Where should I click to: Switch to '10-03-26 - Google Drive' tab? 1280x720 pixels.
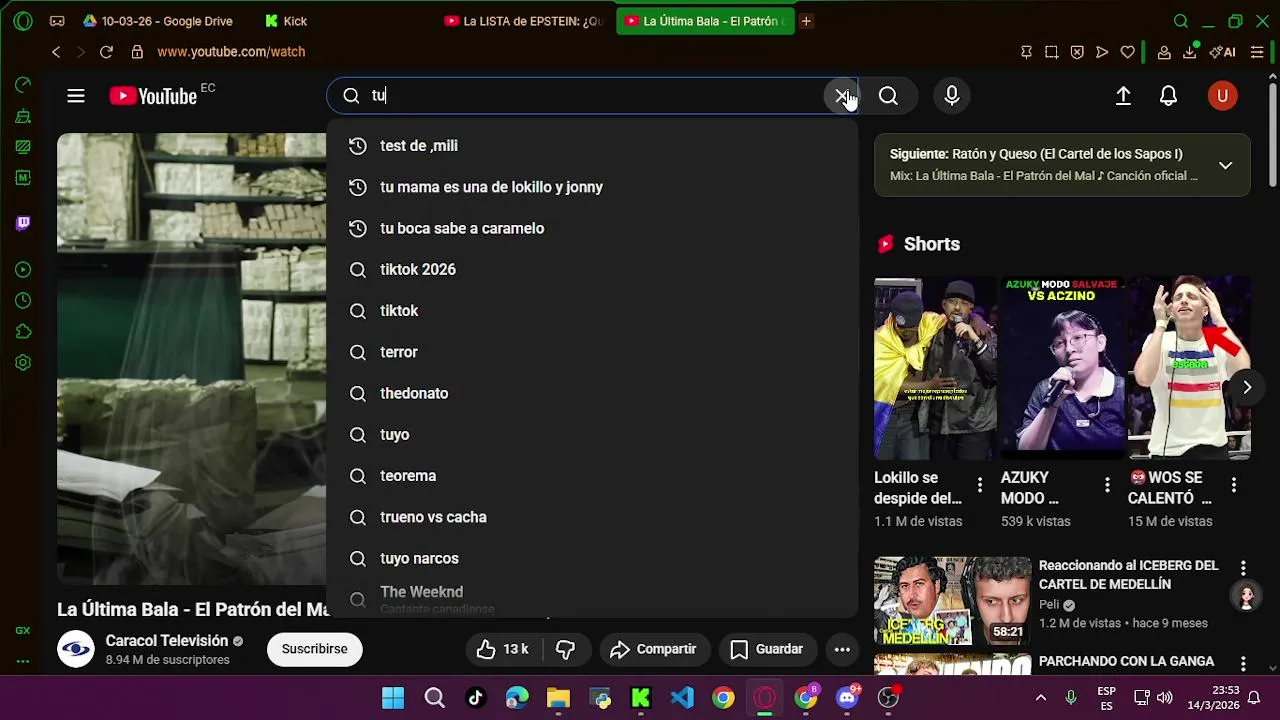158,21
